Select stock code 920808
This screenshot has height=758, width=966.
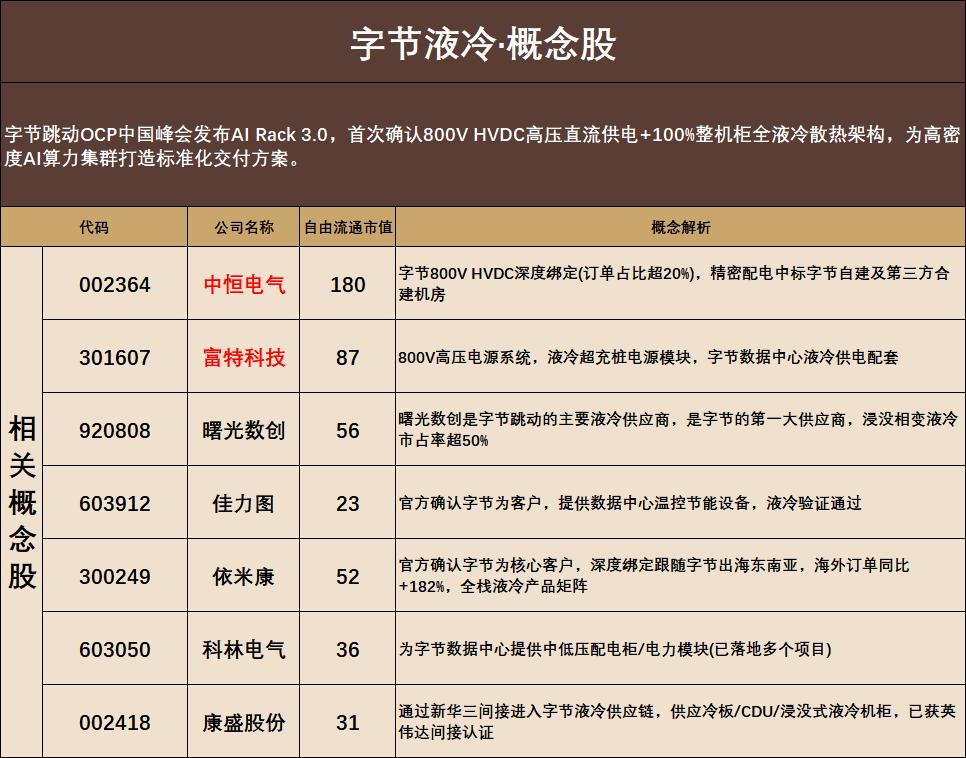click(x=115, y=430)
